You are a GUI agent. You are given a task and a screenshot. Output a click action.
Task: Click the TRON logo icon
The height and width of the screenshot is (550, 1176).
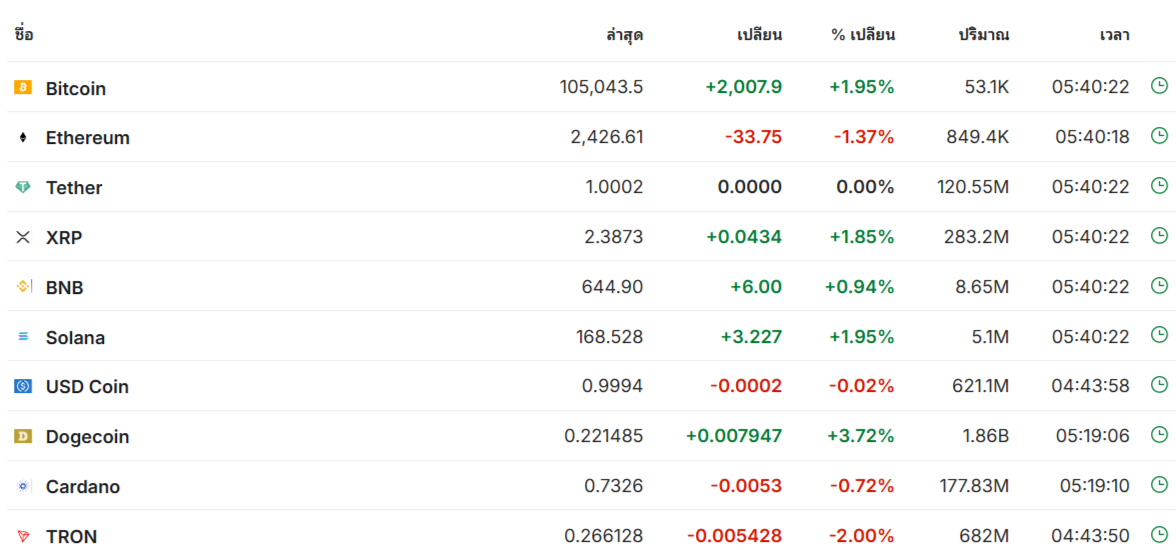click(23, 536)
